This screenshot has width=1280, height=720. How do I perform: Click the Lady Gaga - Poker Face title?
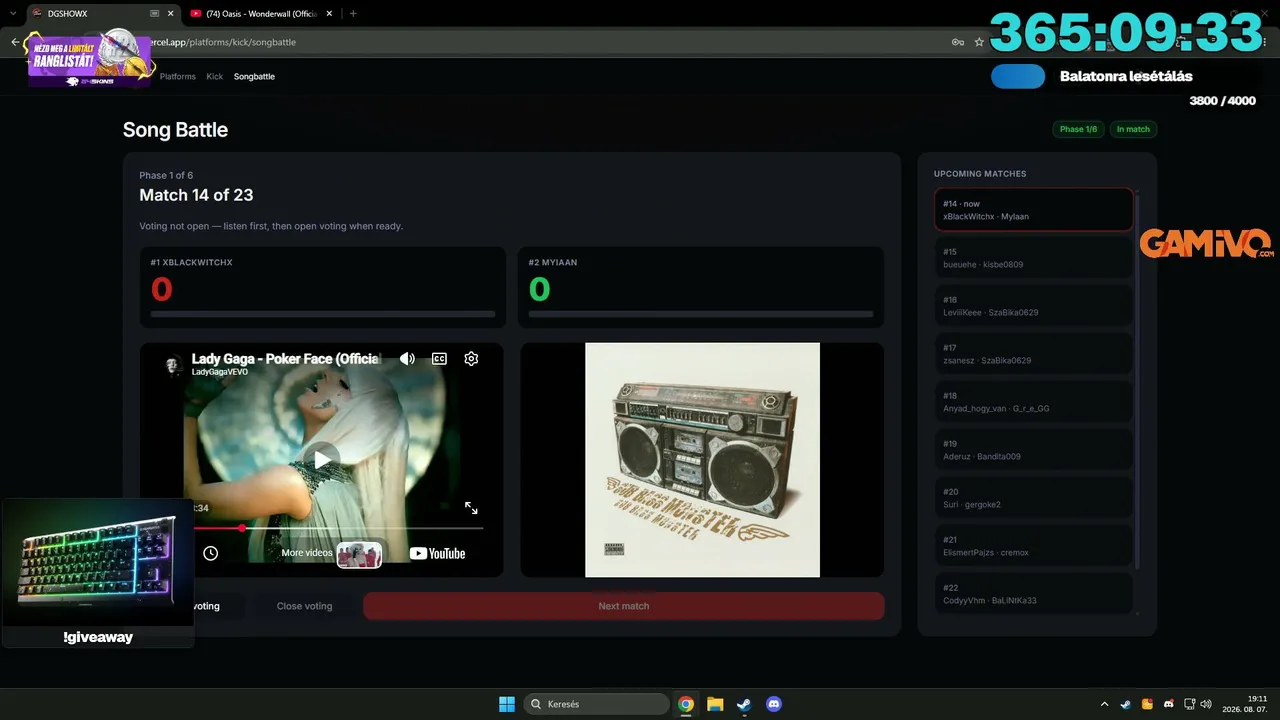click(x=286, y=358)
